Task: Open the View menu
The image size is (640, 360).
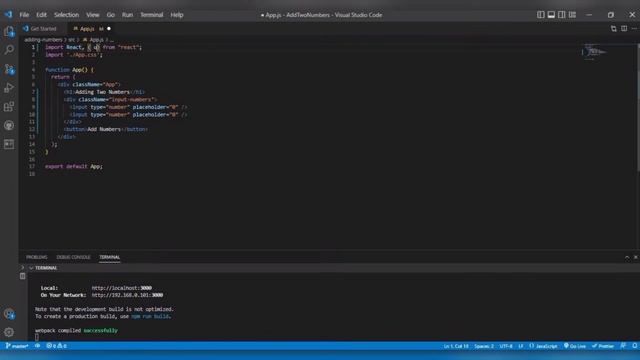Action: [x=93, y=15]
